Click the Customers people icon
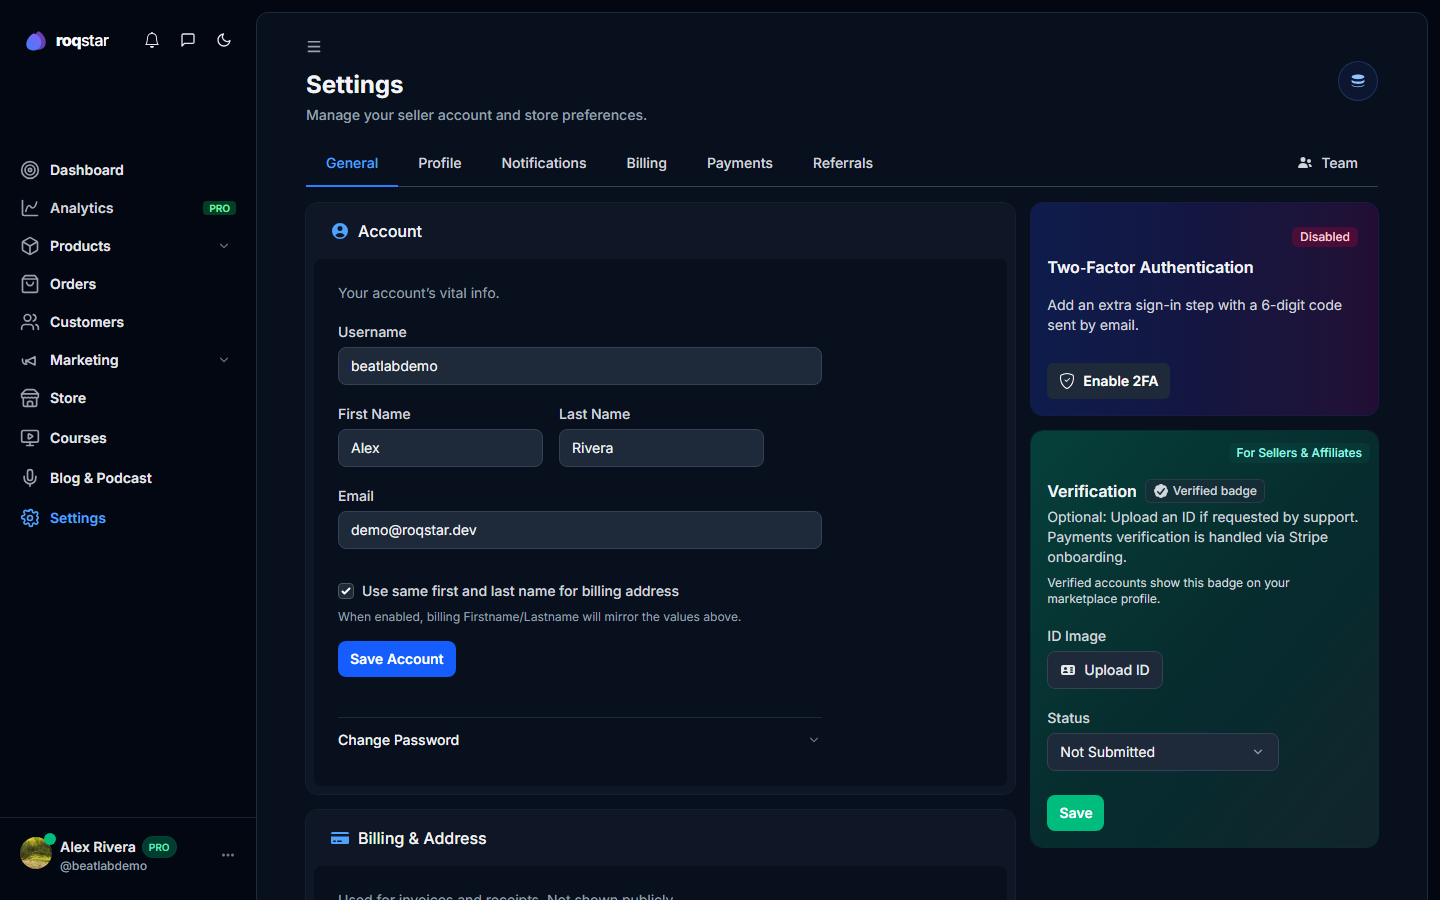 (x=30, y=322)
